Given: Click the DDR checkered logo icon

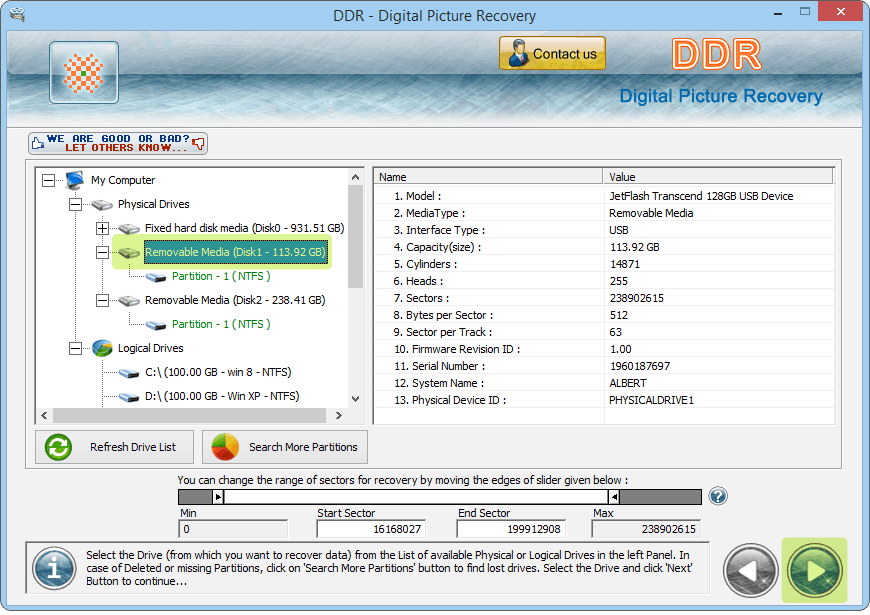Looking at the screenshot, I should point(84,73).
